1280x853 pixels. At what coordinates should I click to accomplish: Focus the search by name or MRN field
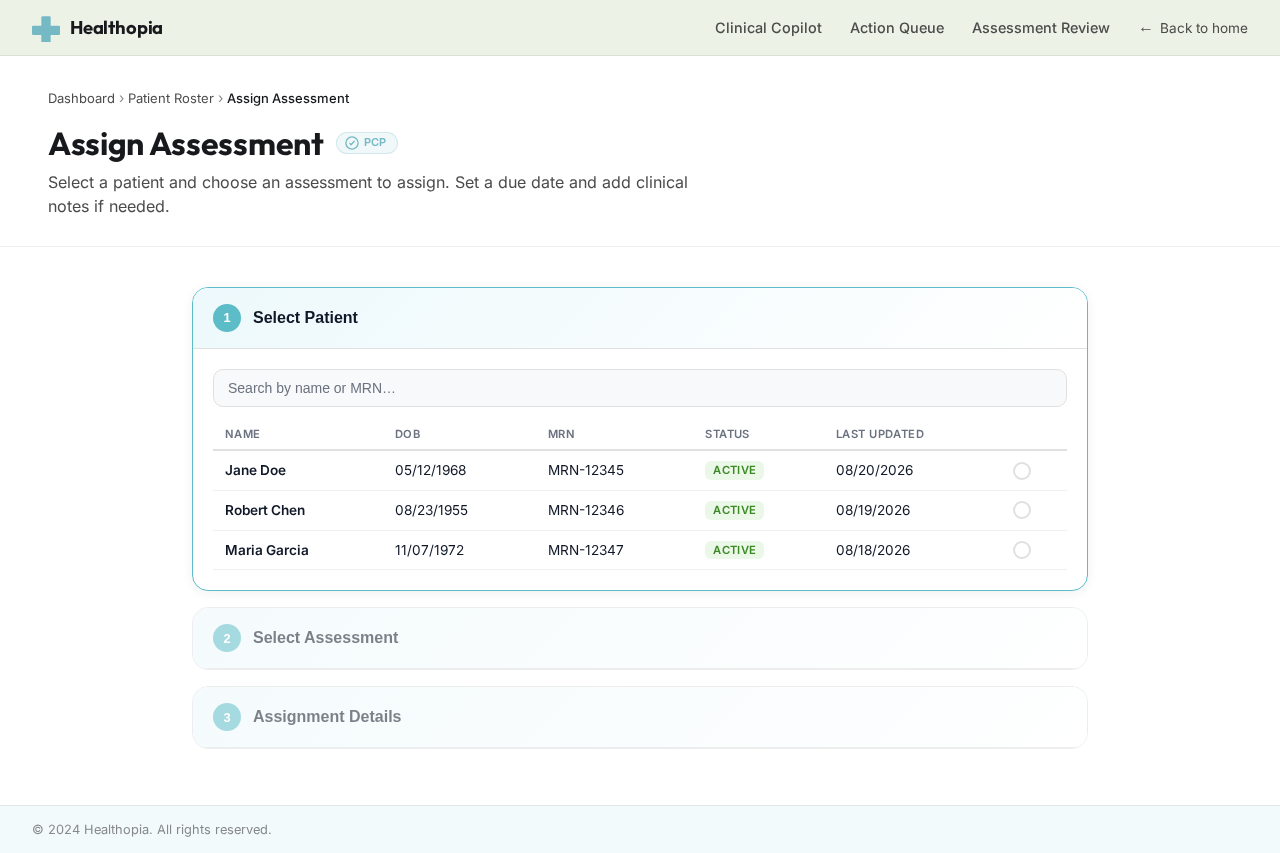640,388
